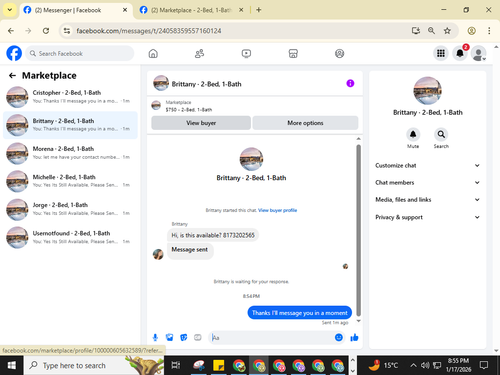Screen dimensions: 500x375
Task: Go to Facebook Home feed icon
Action: (153, 53)
